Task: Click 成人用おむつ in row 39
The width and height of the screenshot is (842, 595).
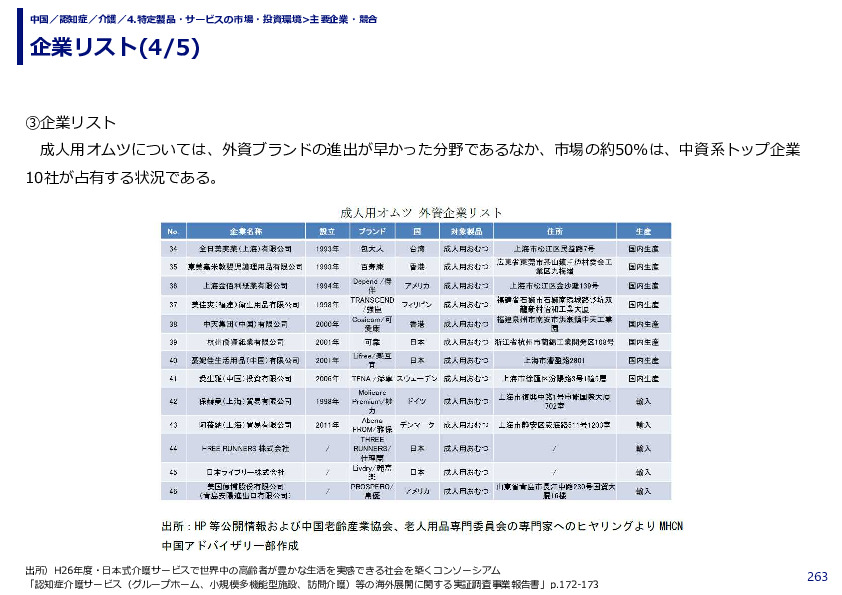Action: tap(466, 342)
